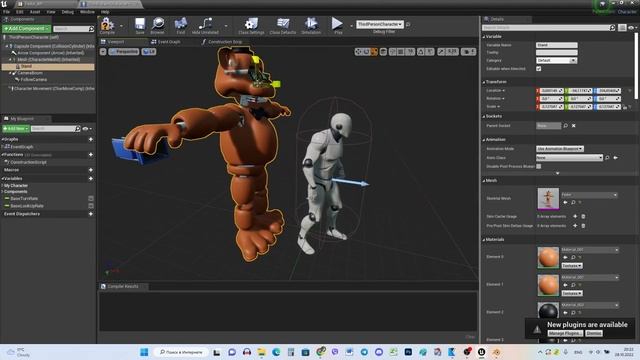This screenshot has height=360, width=640.
Task: Open the Anim Class None dropdown
Action: 569,158
